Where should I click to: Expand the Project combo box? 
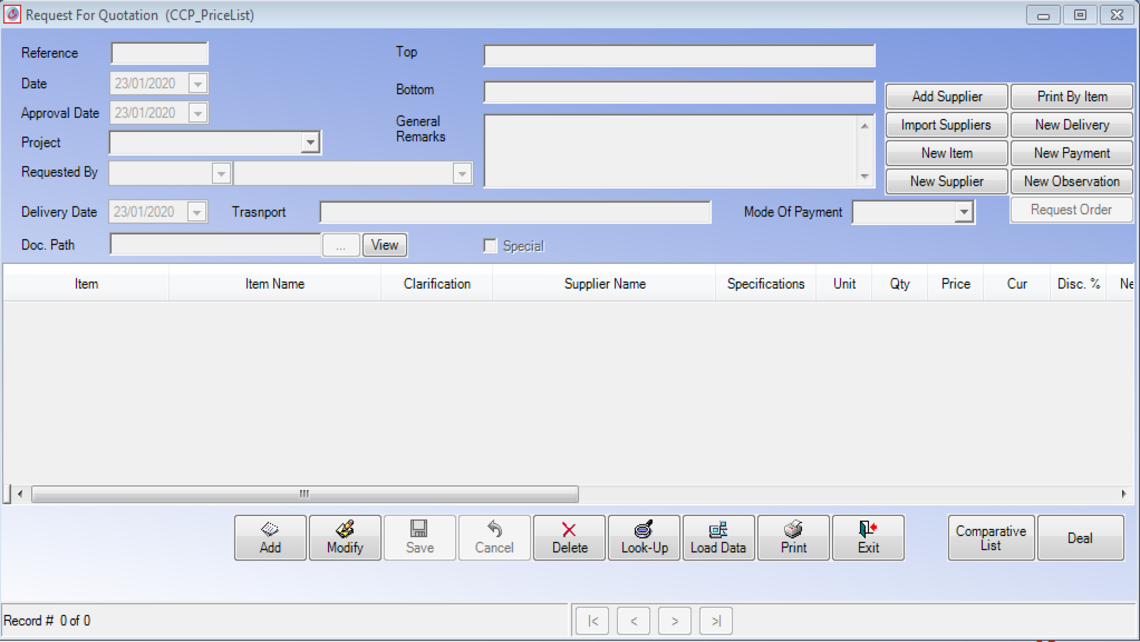(x=310, y=143)
